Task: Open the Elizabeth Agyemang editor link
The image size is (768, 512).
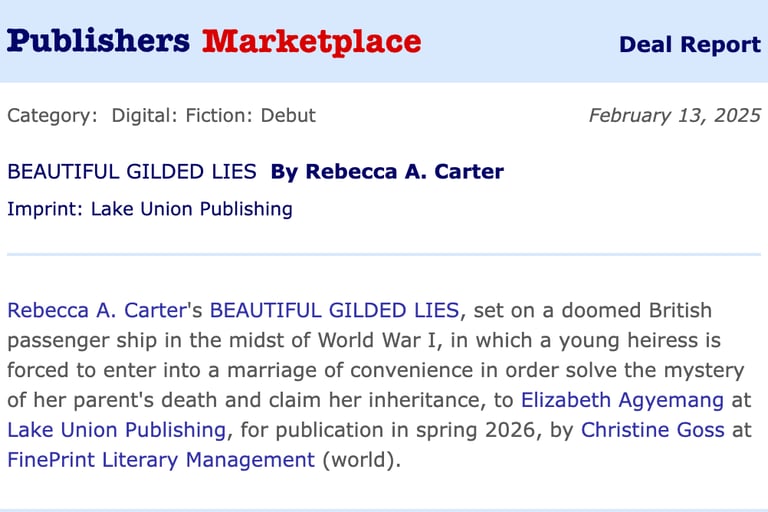Action: [622, 400]
